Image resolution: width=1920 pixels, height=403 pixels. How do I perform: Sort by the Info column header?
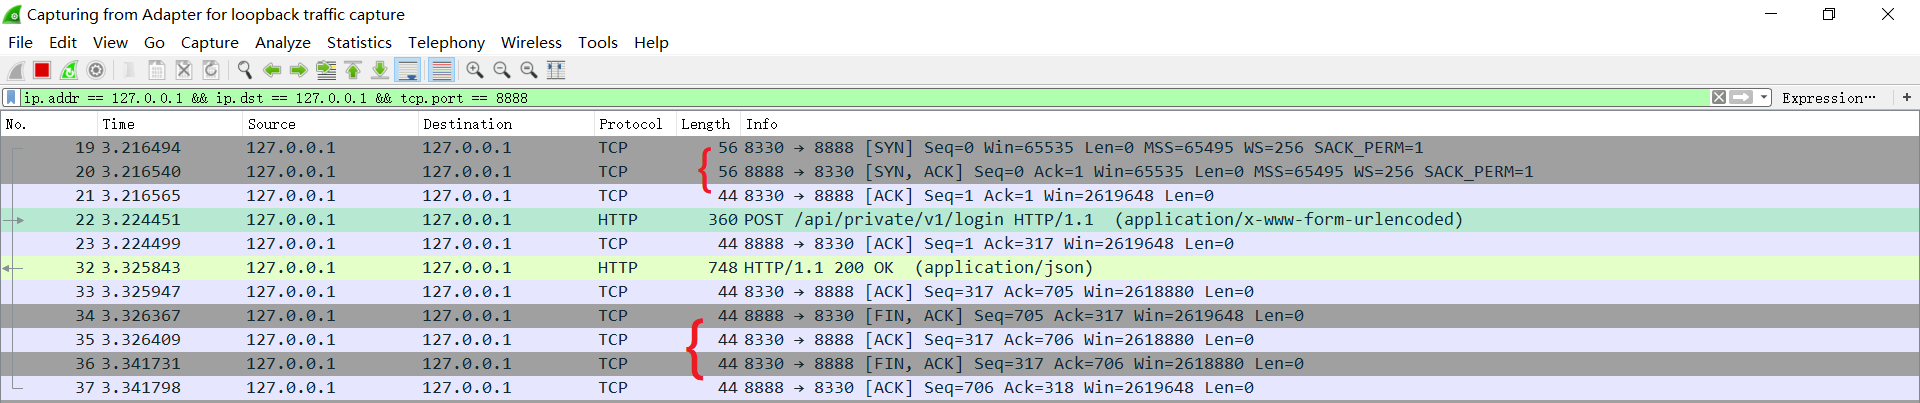click(1329, 124)
